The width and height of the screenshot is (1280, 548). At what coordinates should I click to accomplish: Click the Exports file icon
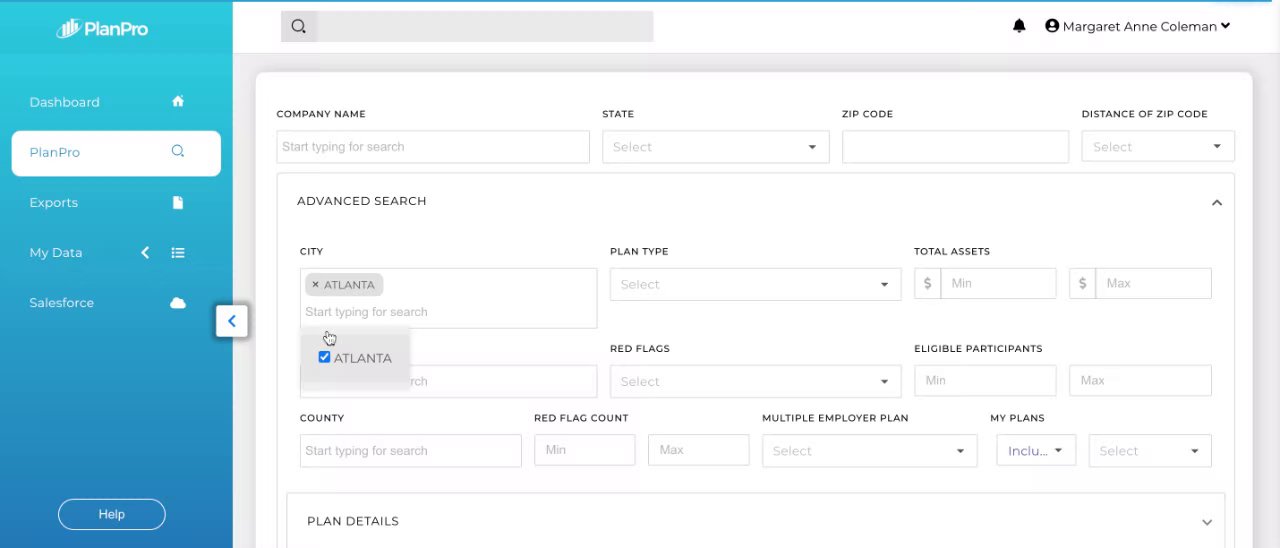[x=178, y=202]
